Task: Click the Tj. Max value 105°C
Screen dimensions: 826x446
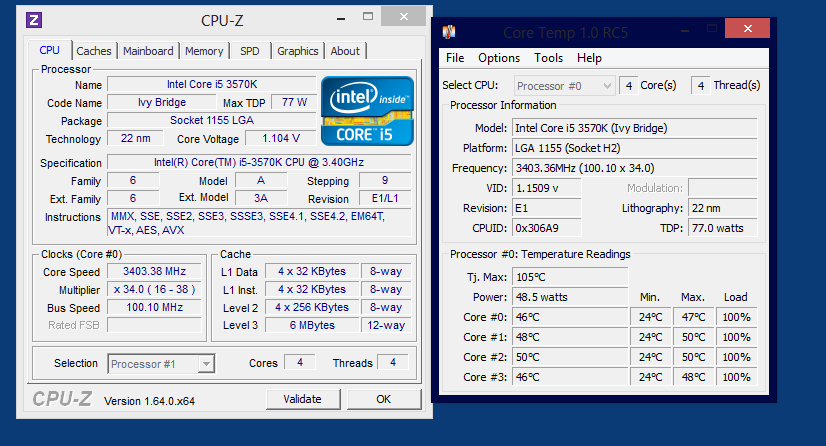Action: click(571, 277)
